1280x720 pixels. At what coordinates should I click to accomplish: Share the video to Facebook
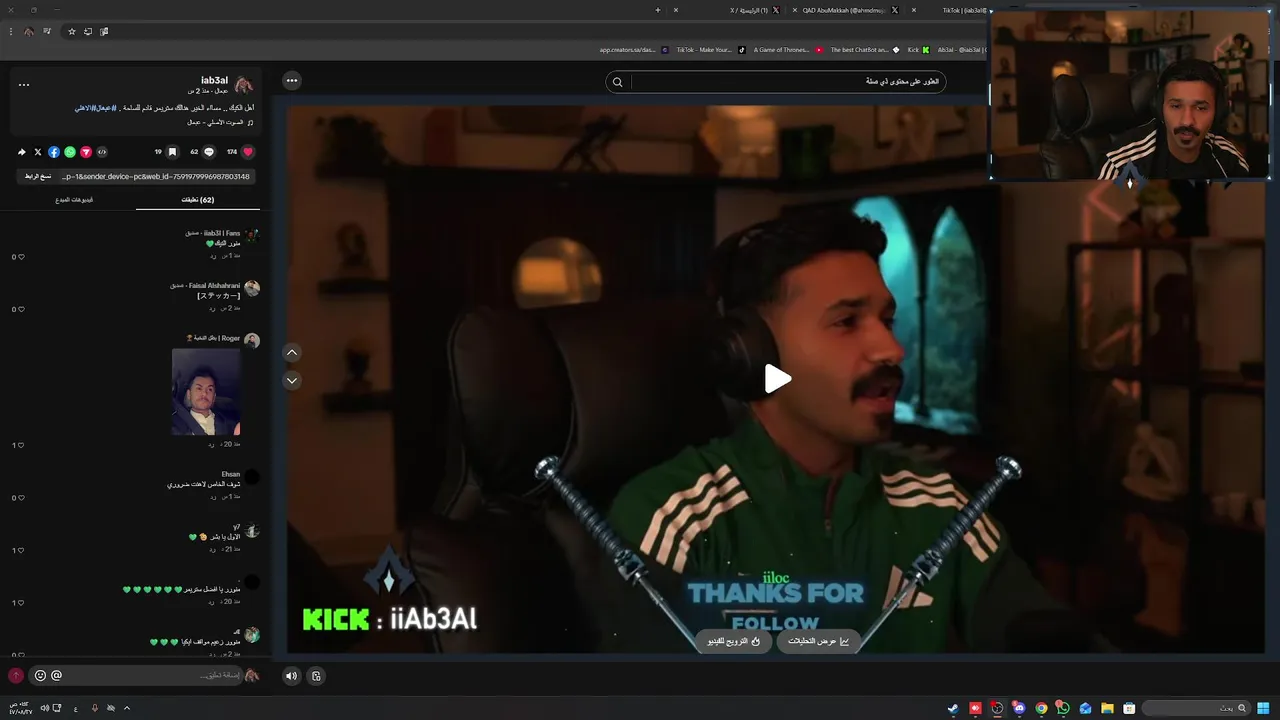coord(54,152)
